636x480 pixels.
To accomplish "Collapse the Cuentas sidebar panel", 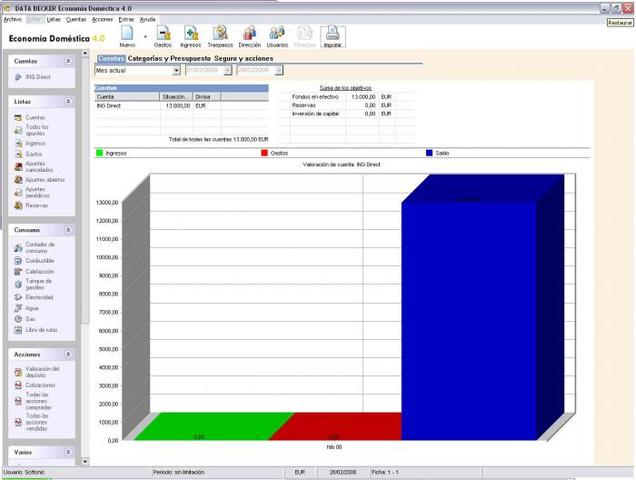I will click(68, 61).
